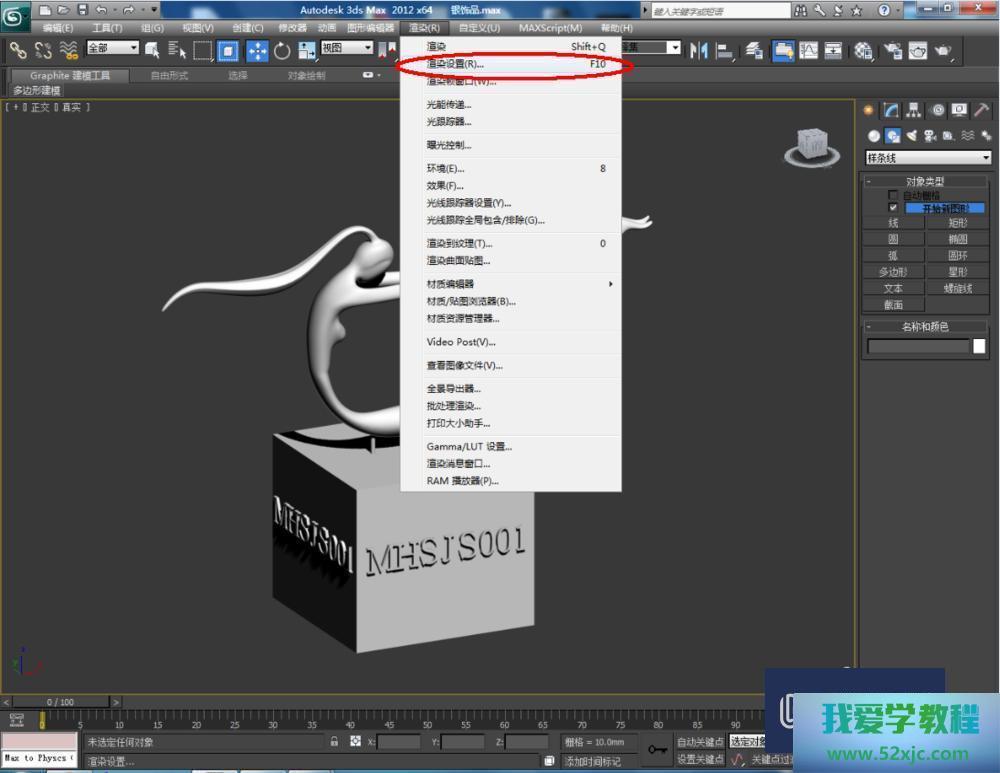Choose the Lights category icon
The image size is (1000, 773).
pos(912,136)
